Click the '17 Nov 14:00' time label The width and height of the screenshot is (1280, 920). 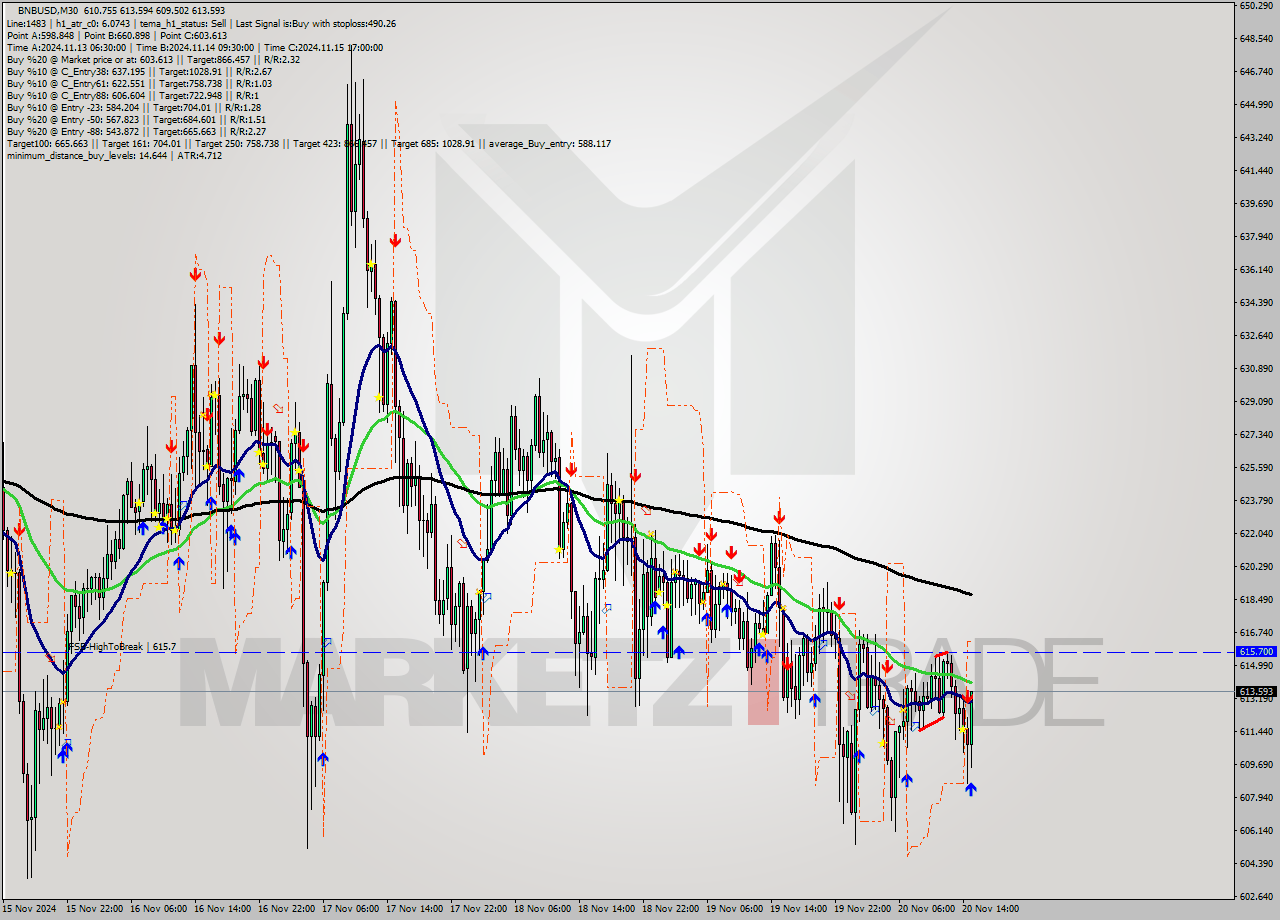(x=415, y=909)
